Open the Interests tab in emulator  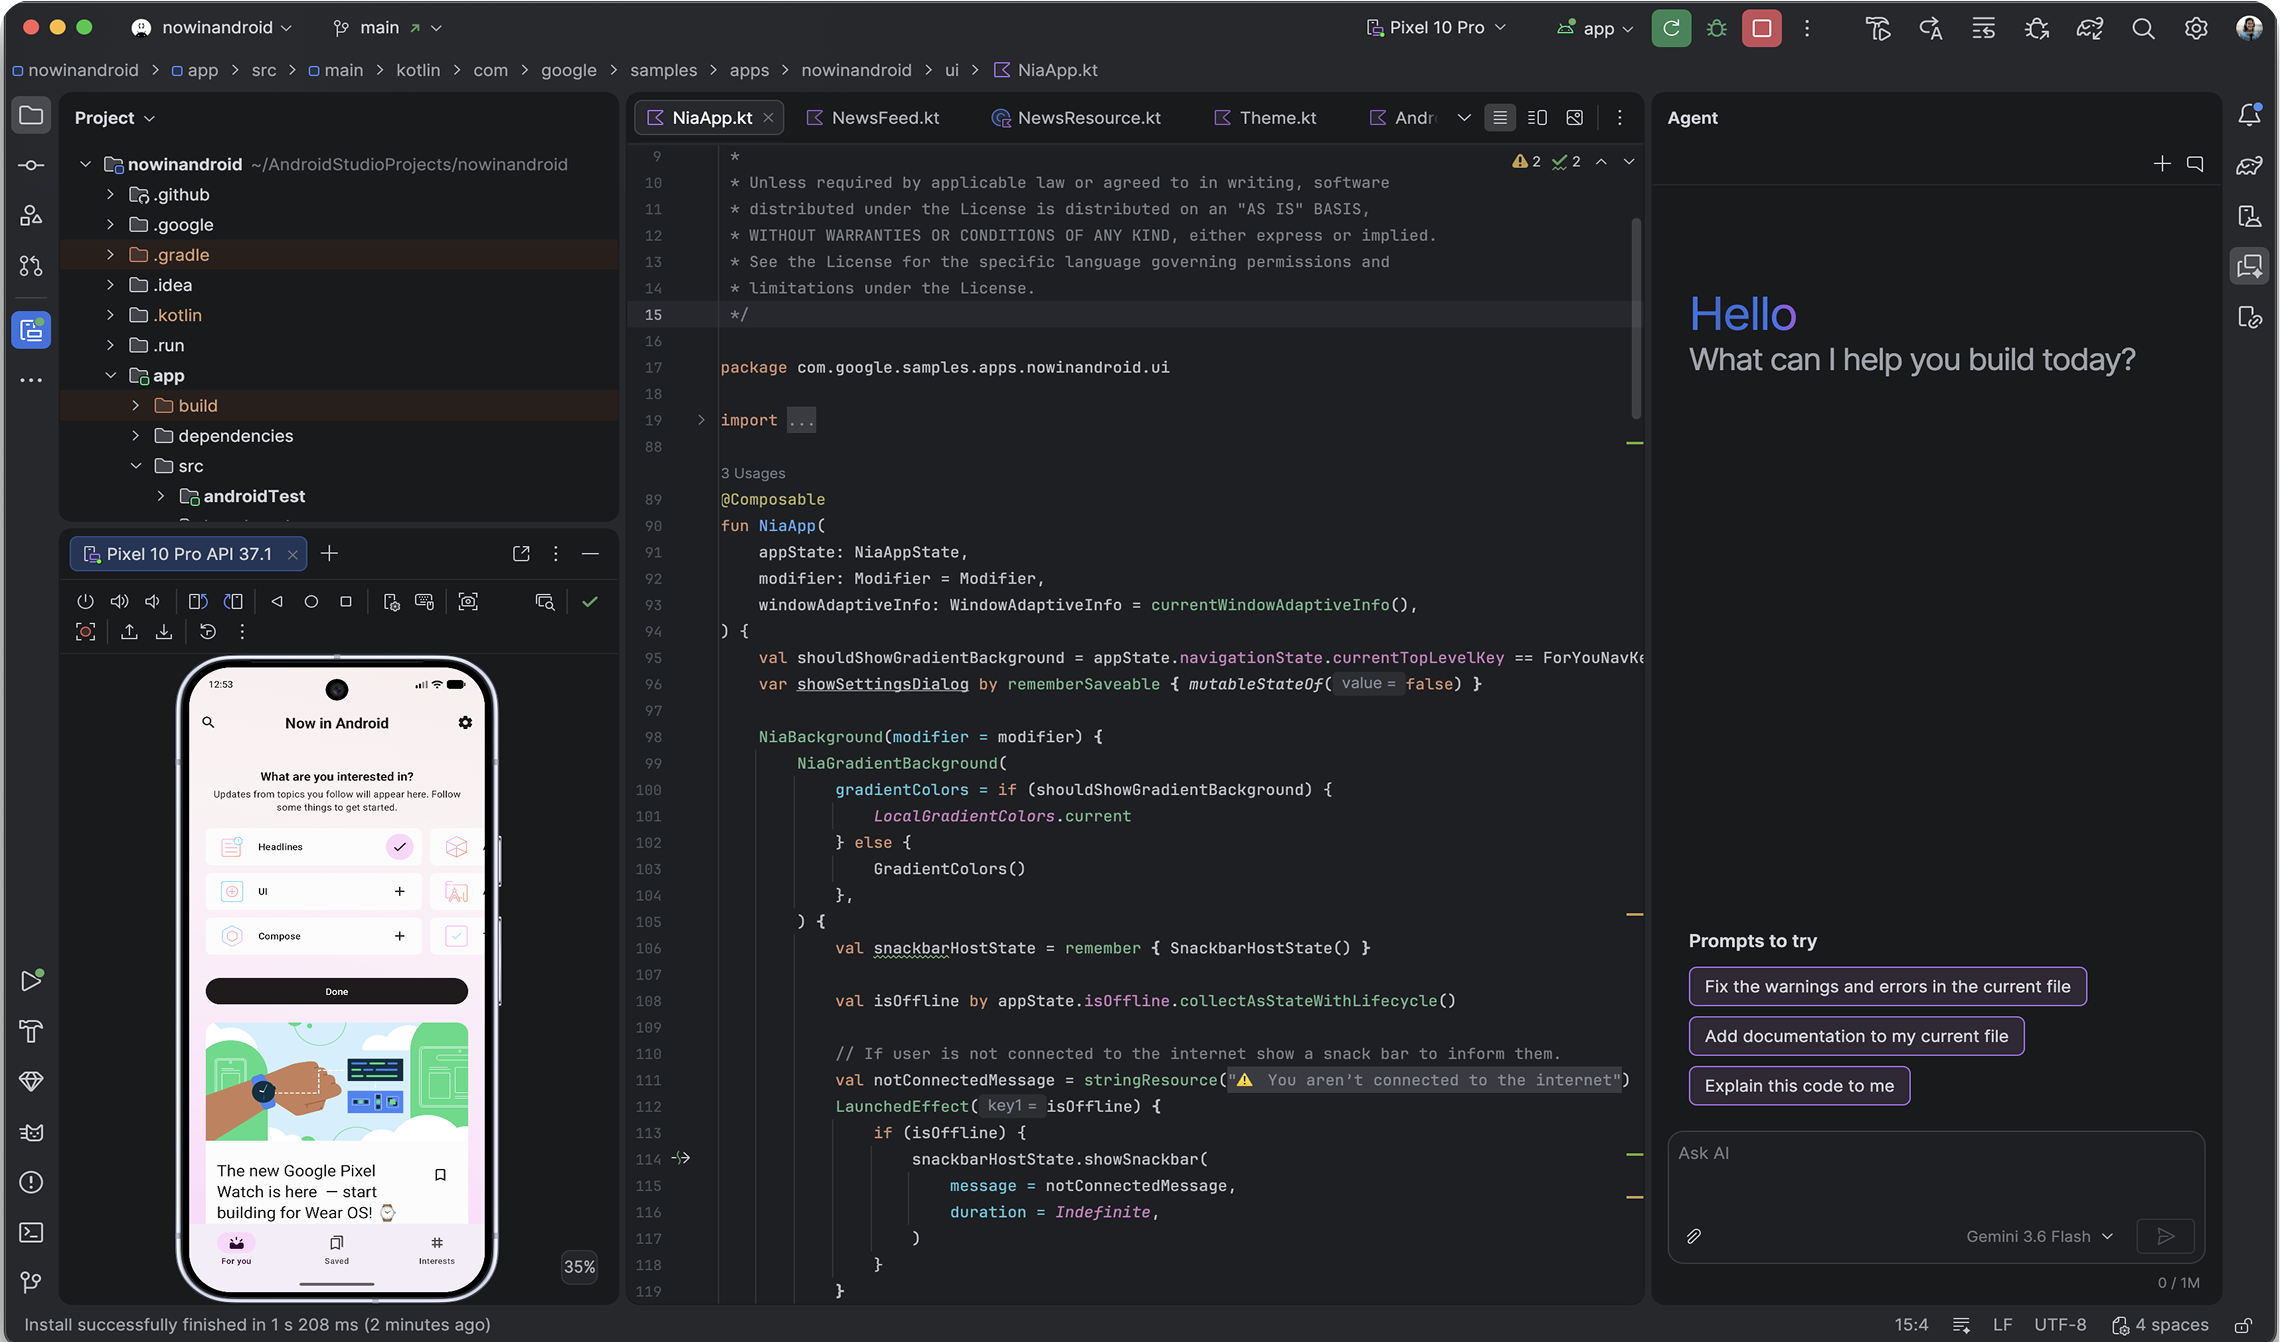pos(437,1248)
